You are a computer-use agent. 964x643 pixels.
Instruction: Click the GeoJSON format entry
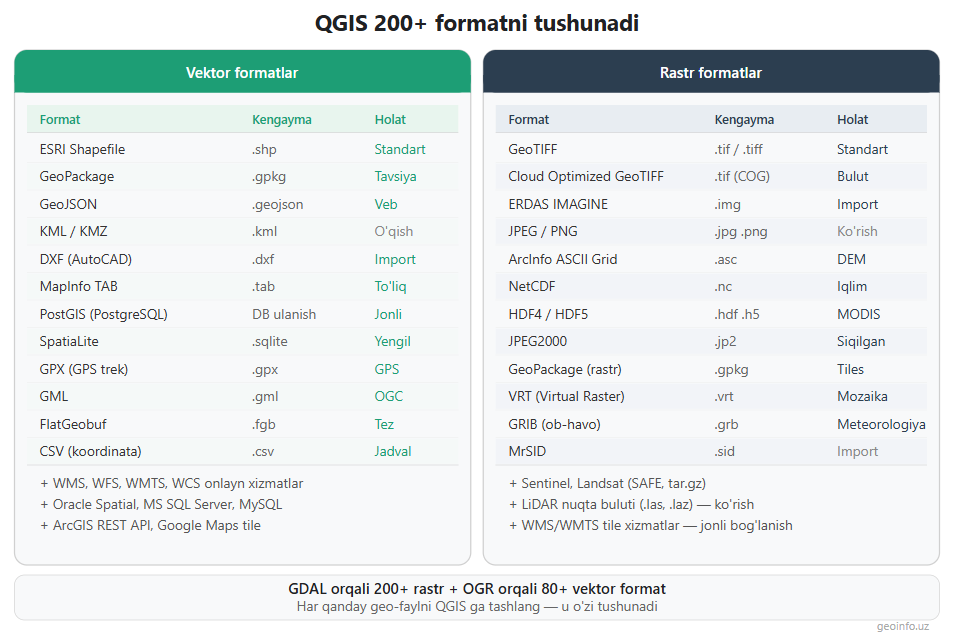[x=69, y=204]
